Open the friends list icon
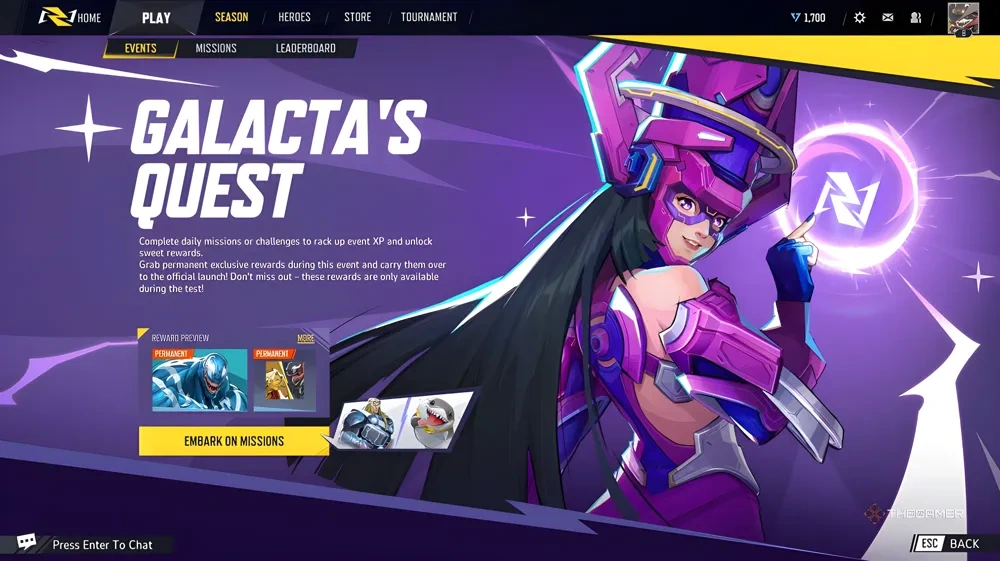The width and height of the screenshot is (1000, 561). [916, 18]
